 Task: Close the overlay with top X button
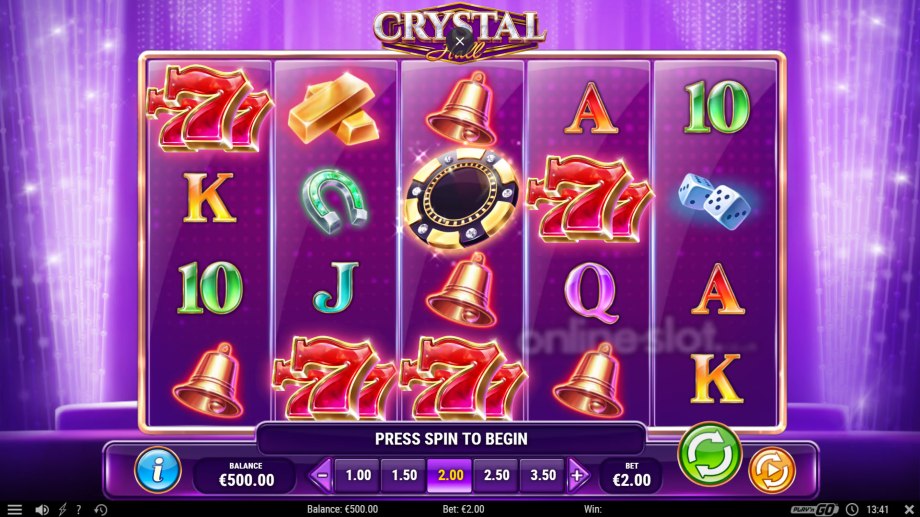click(460, 41)
